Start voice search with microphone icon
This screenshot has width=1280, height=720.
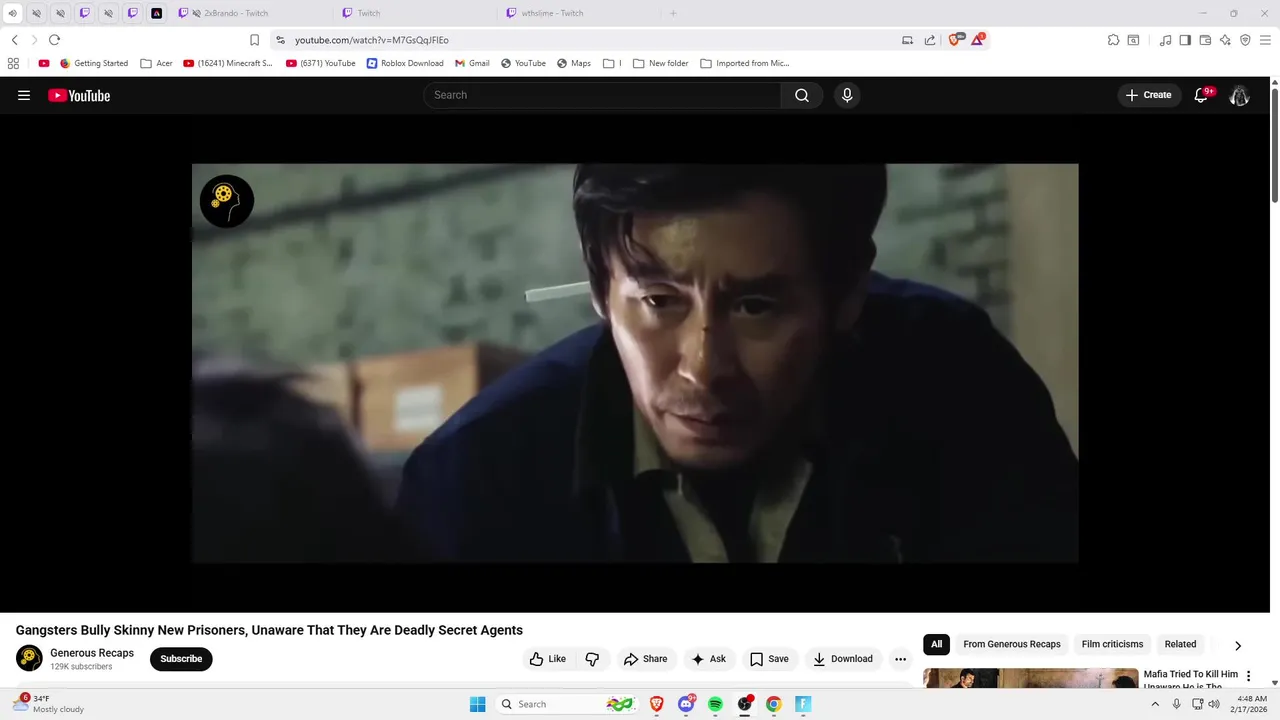click(847, 95)
